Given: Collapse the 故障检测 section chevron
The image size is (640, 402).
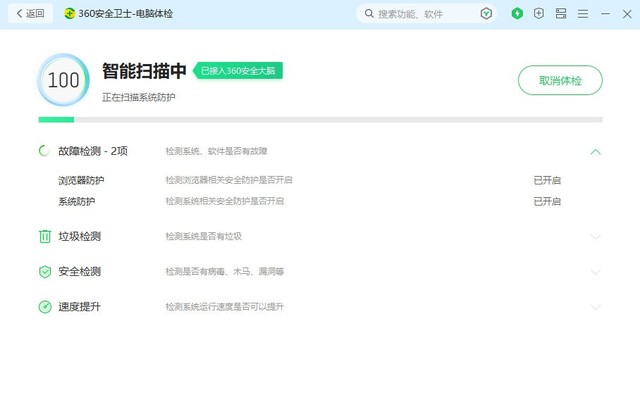Looking at the screenshot, I should (x=596, y=152).
